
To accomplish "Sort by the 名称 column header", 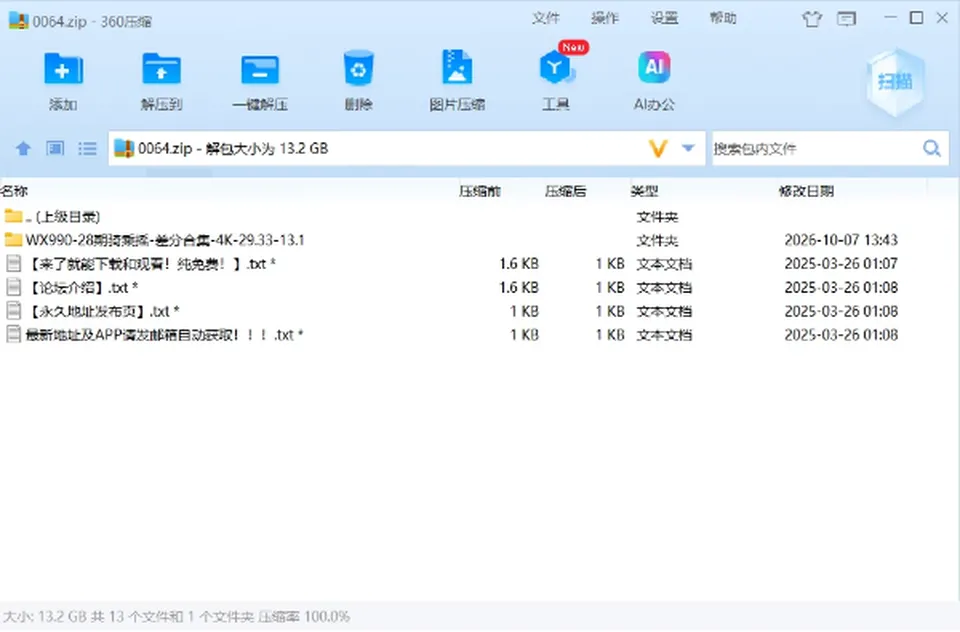I will [x=15, y=191].
